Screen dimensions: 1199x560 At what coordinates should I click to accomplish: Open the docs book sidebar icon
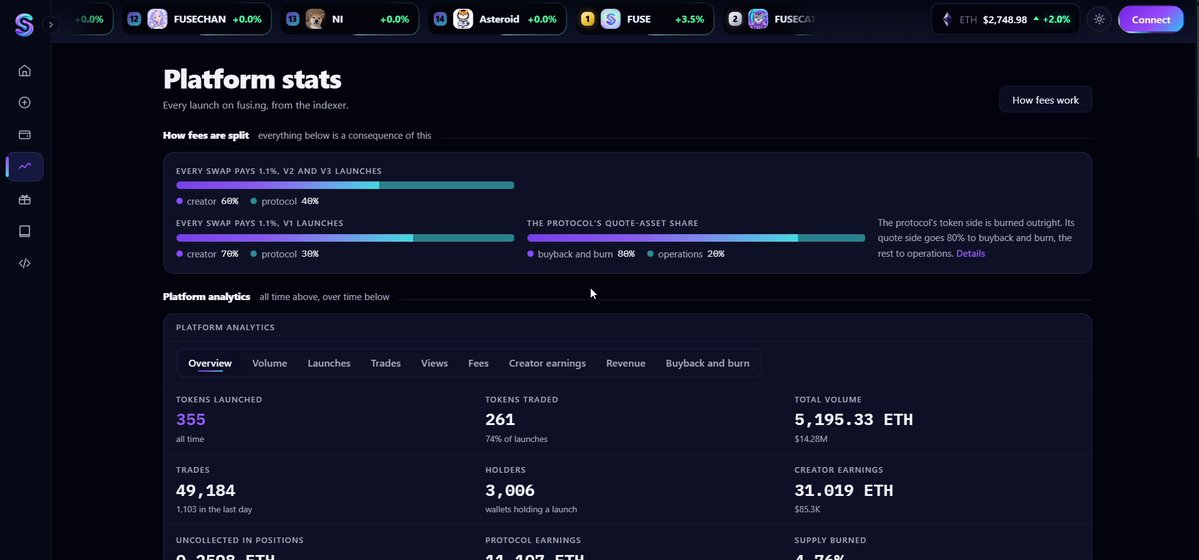[x=24, y=231]
